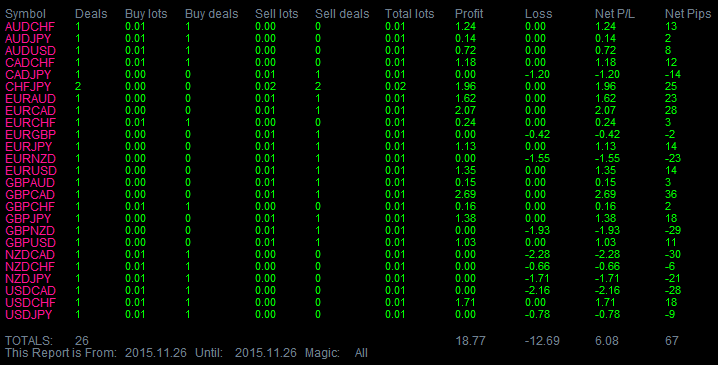This screenshot has height=365, width=718.
Task: Click GBPCAD net pips 36
Action: 671,195
